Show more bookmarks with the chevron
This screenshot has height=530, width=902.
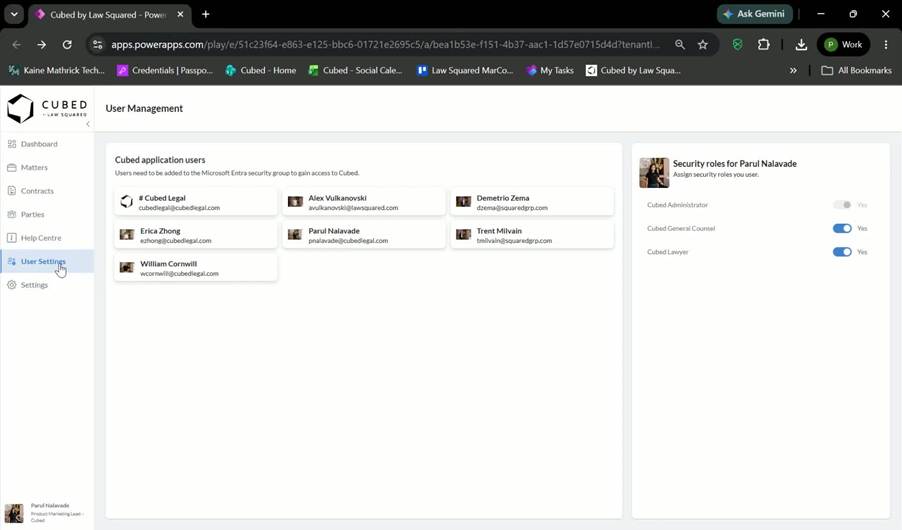tap(793, 70)
